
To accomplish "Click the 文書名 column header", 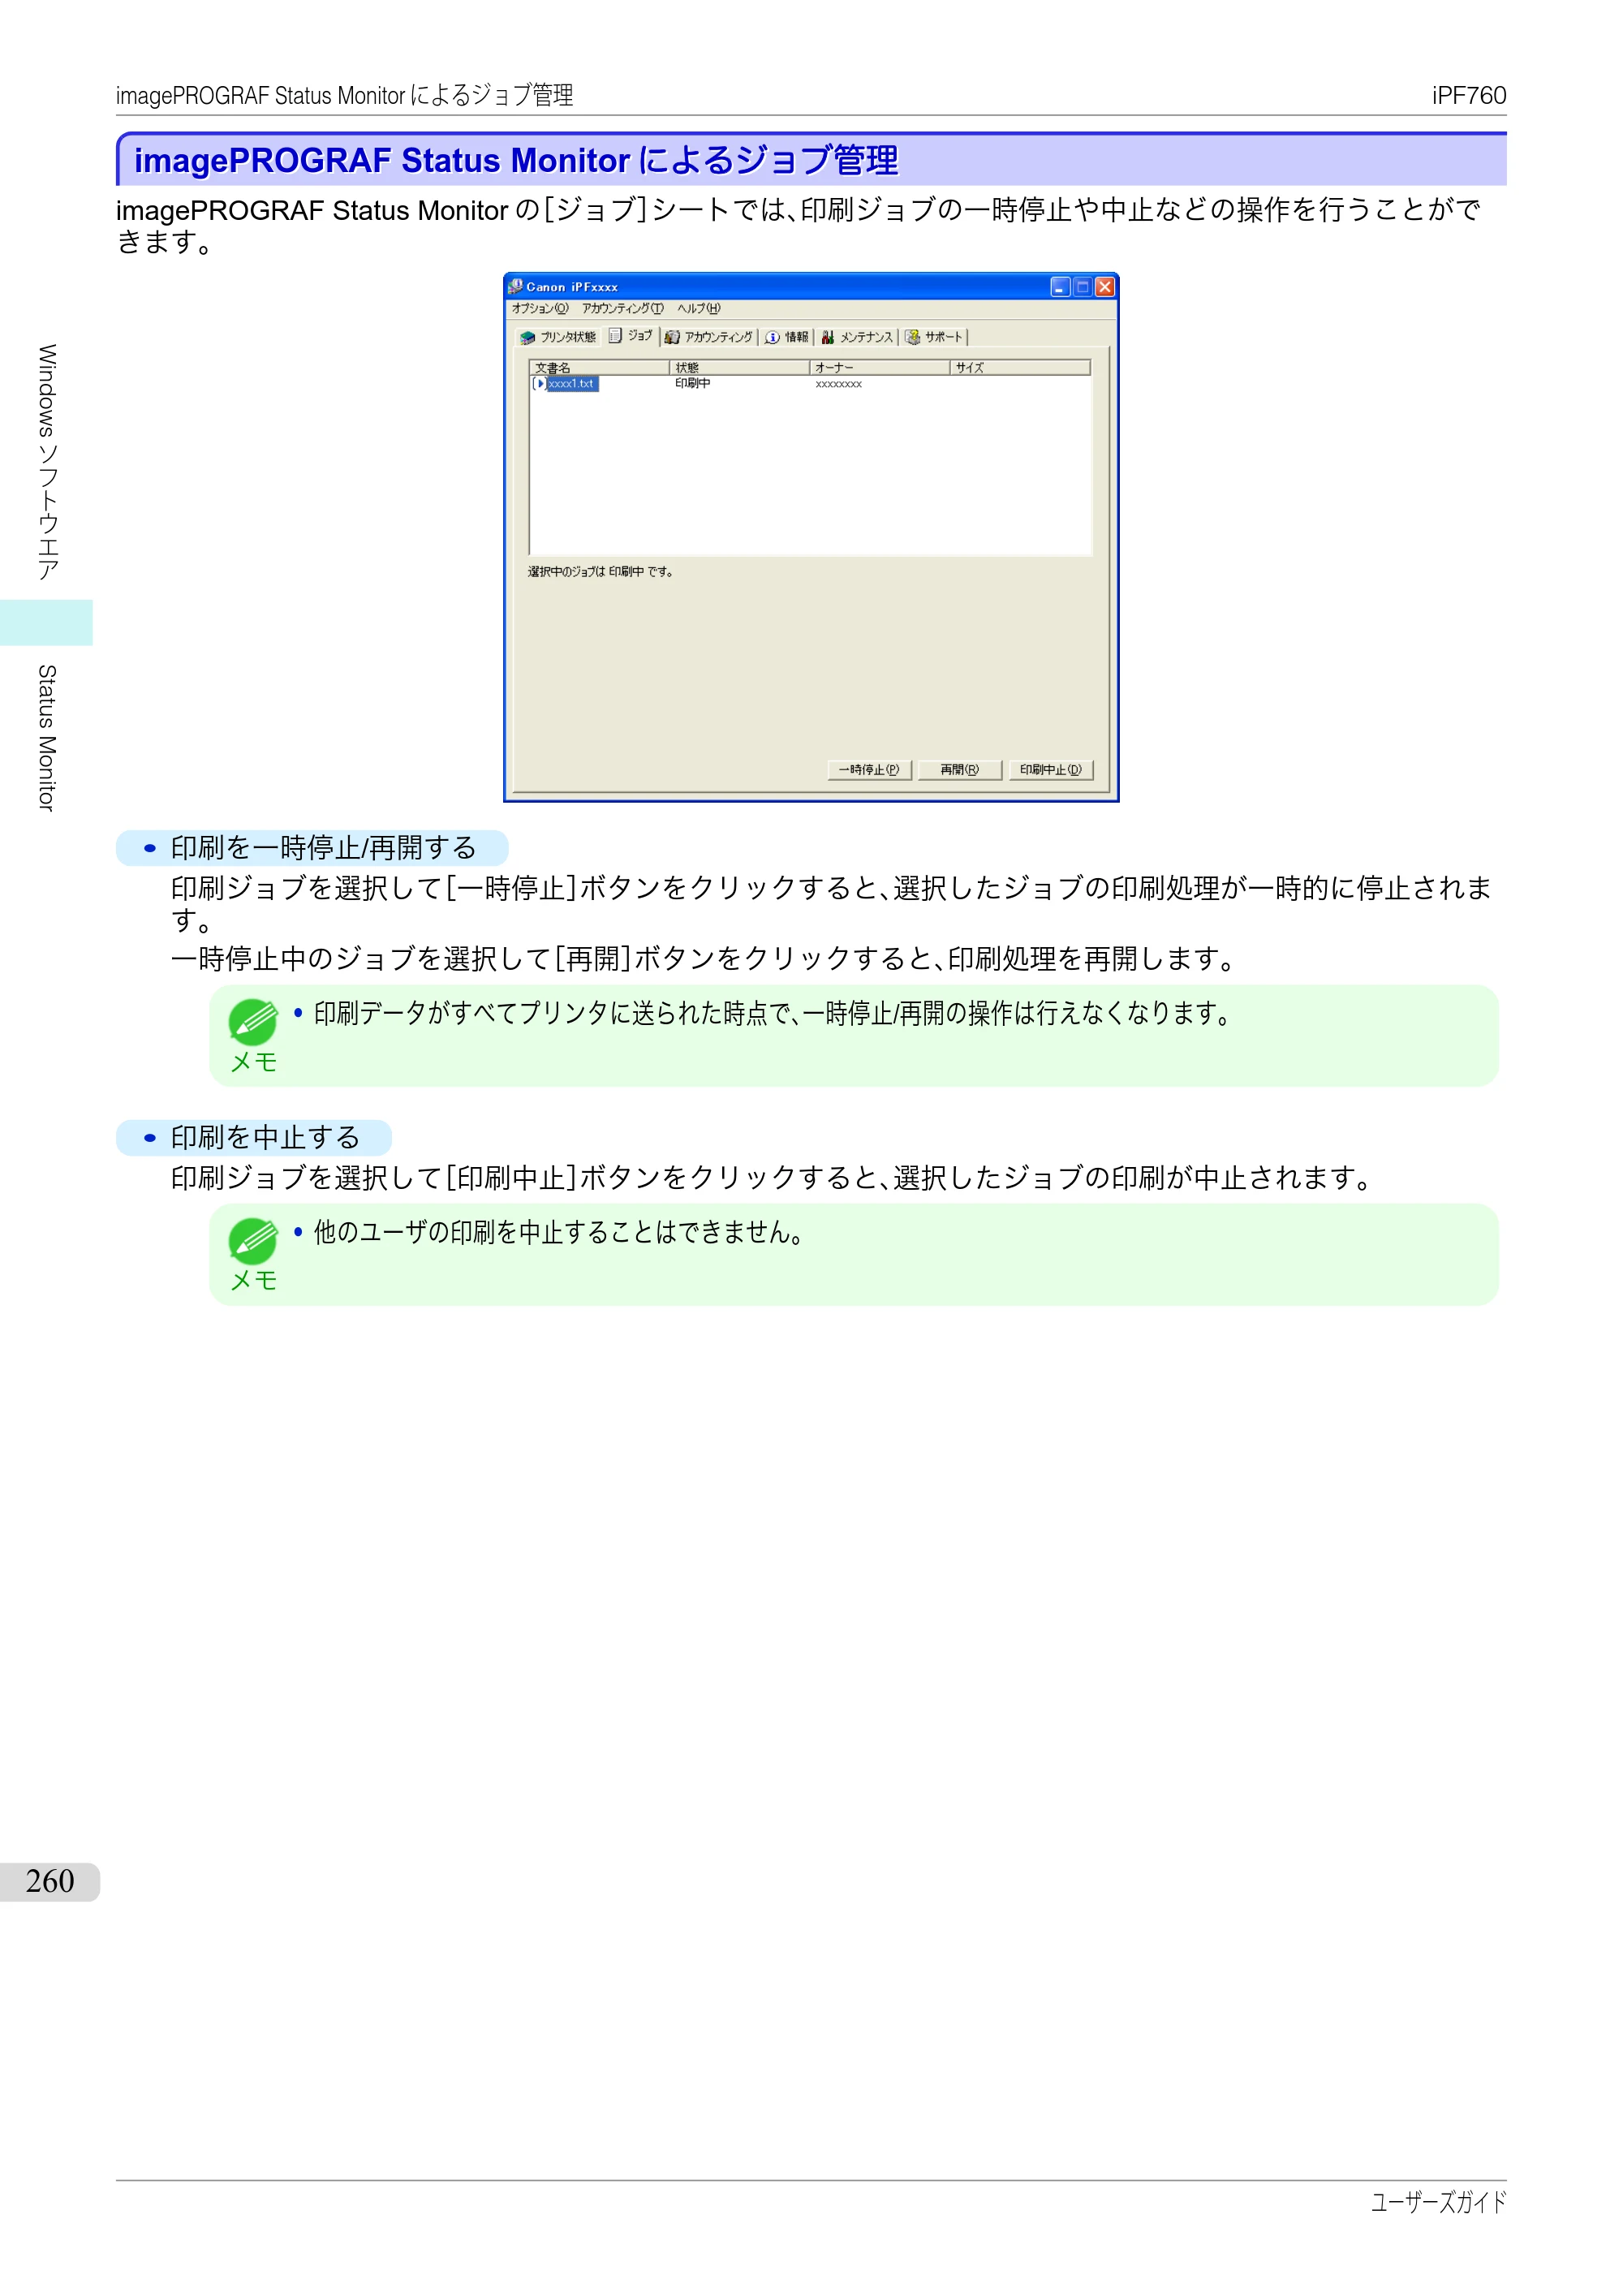I will 599,367.
